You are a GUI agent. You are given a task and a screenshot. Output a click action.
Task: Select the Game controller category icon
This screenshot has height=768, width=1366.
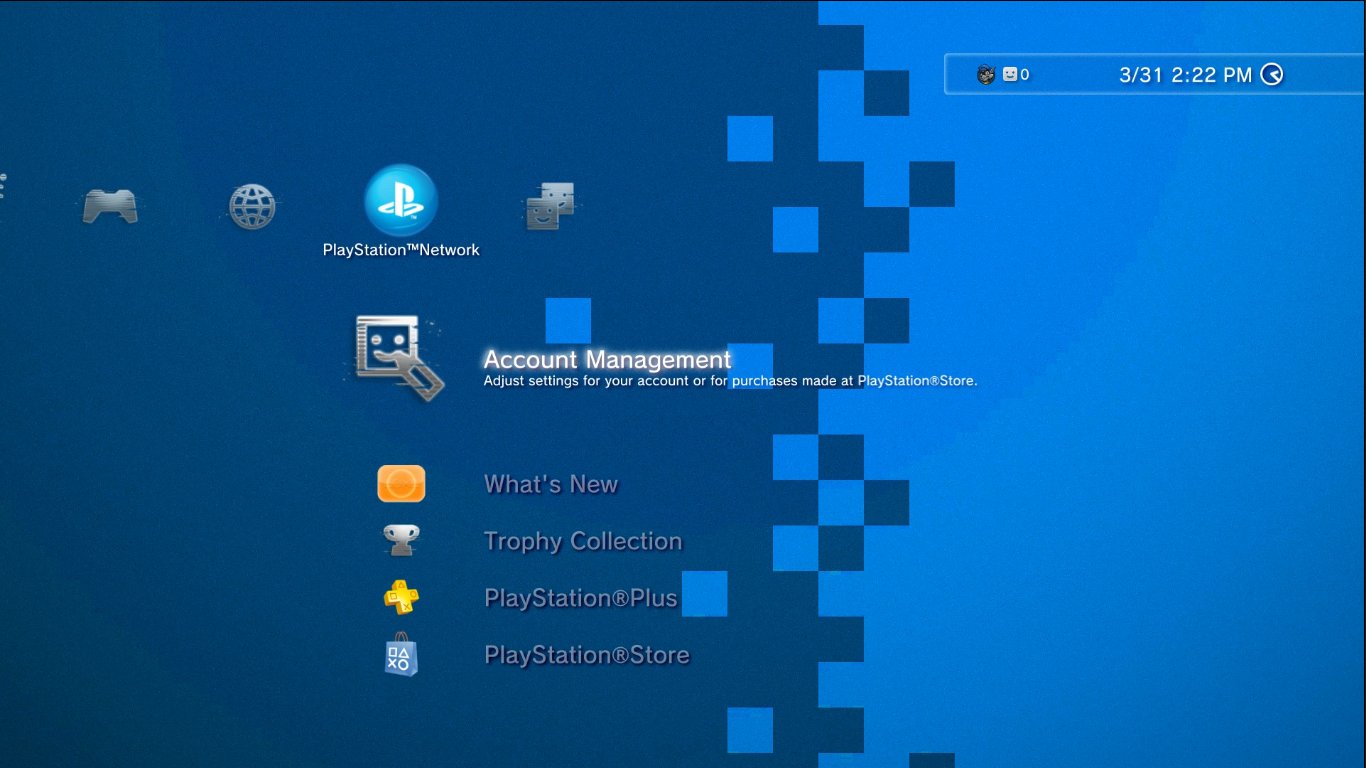110,207
